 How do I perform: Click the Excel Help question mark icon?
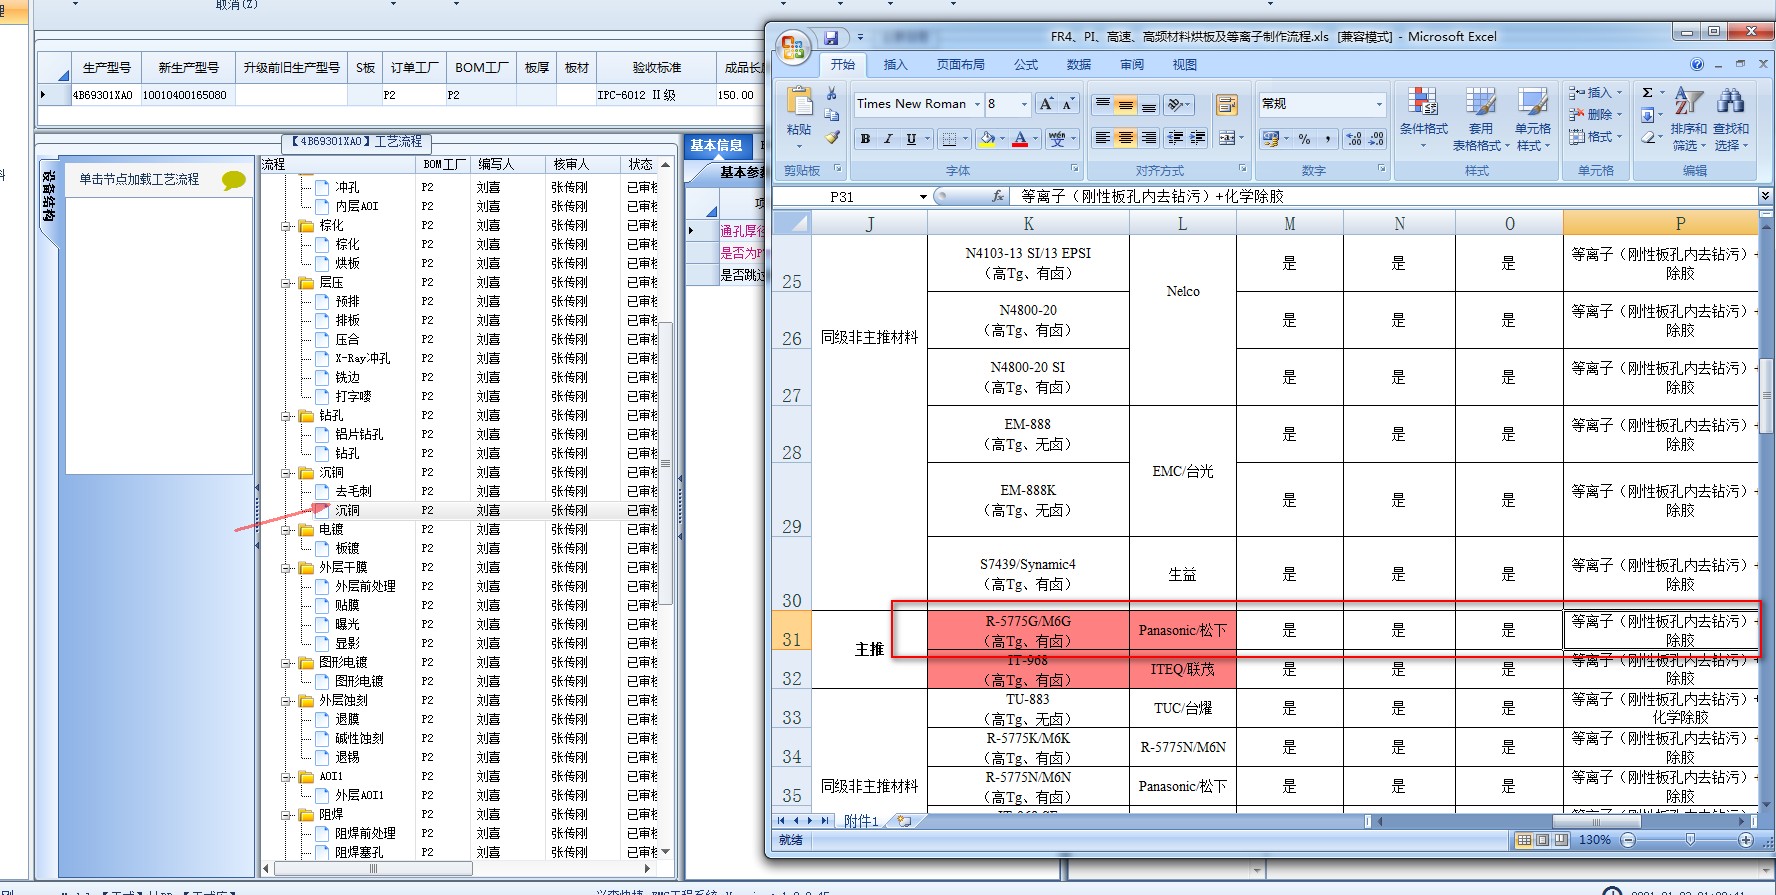point(1697,65)
